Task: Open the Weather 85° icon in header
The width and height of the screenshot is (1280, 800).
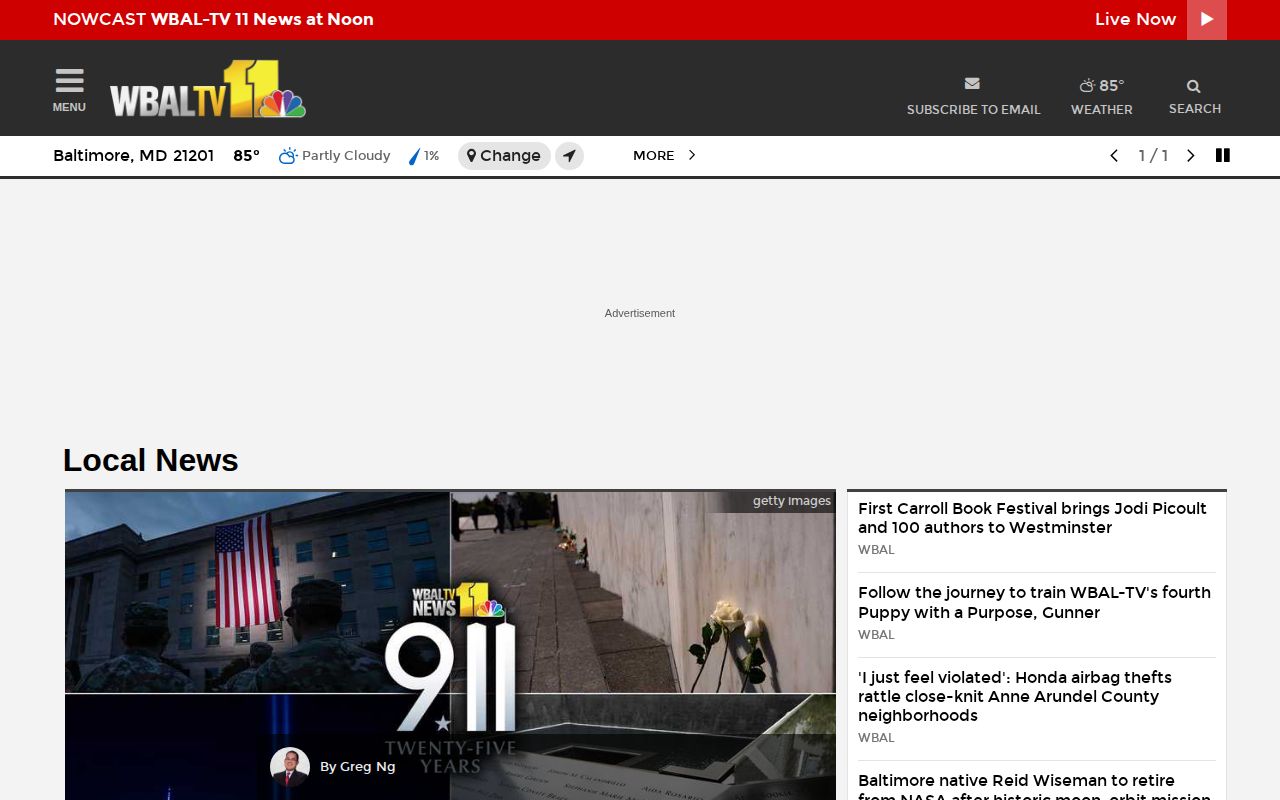Action: [x=1101, y=86]
